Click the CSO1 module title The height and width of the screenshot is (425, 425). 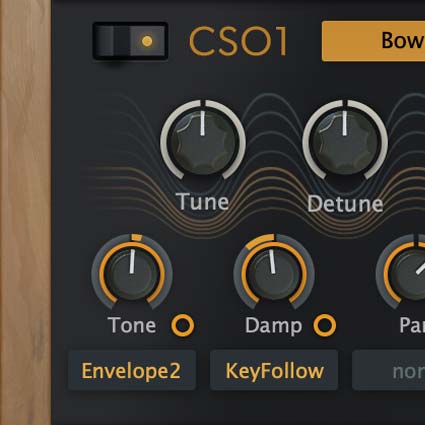click(238, 41)
